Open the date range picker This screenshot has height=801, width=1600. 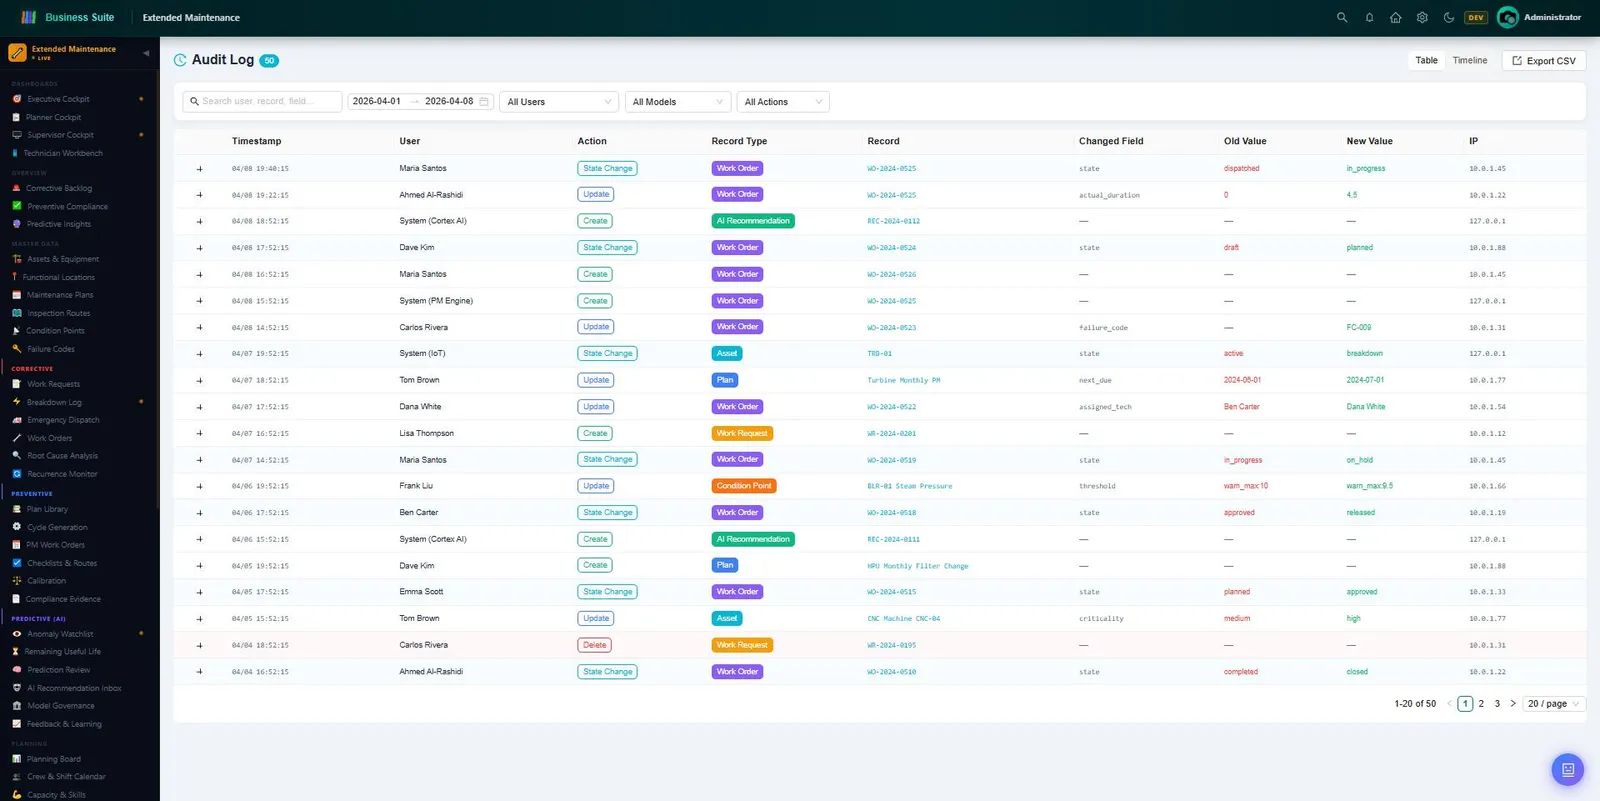tap(420, 101)
